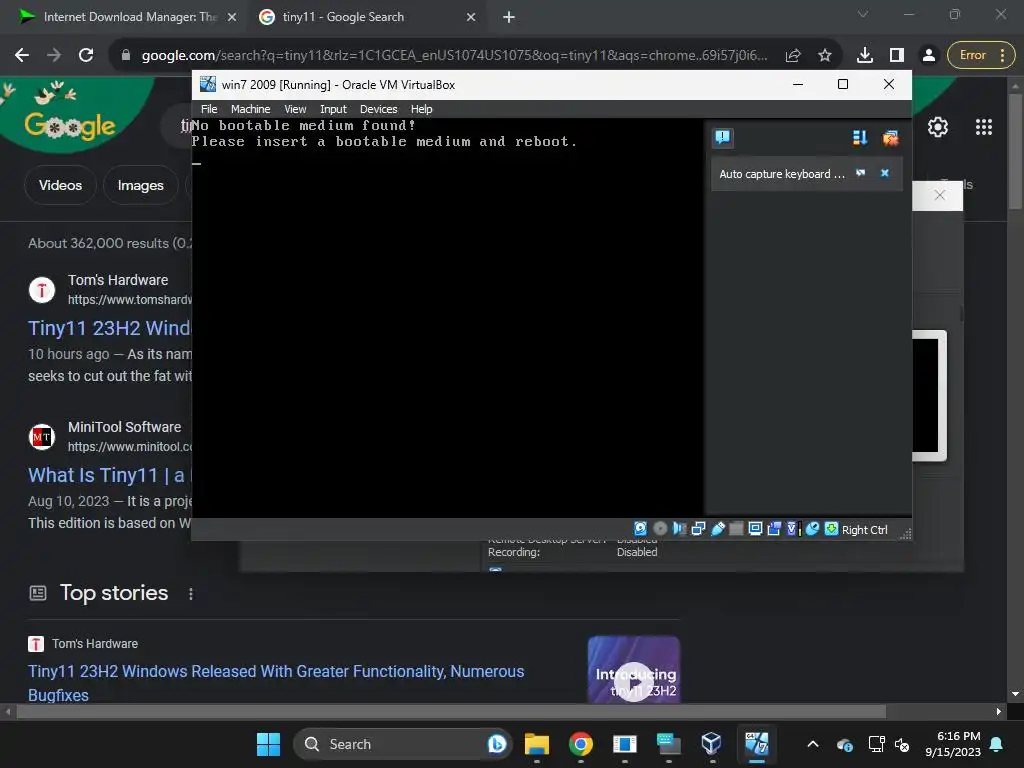Open File Explorer from the taskbar

537,744
